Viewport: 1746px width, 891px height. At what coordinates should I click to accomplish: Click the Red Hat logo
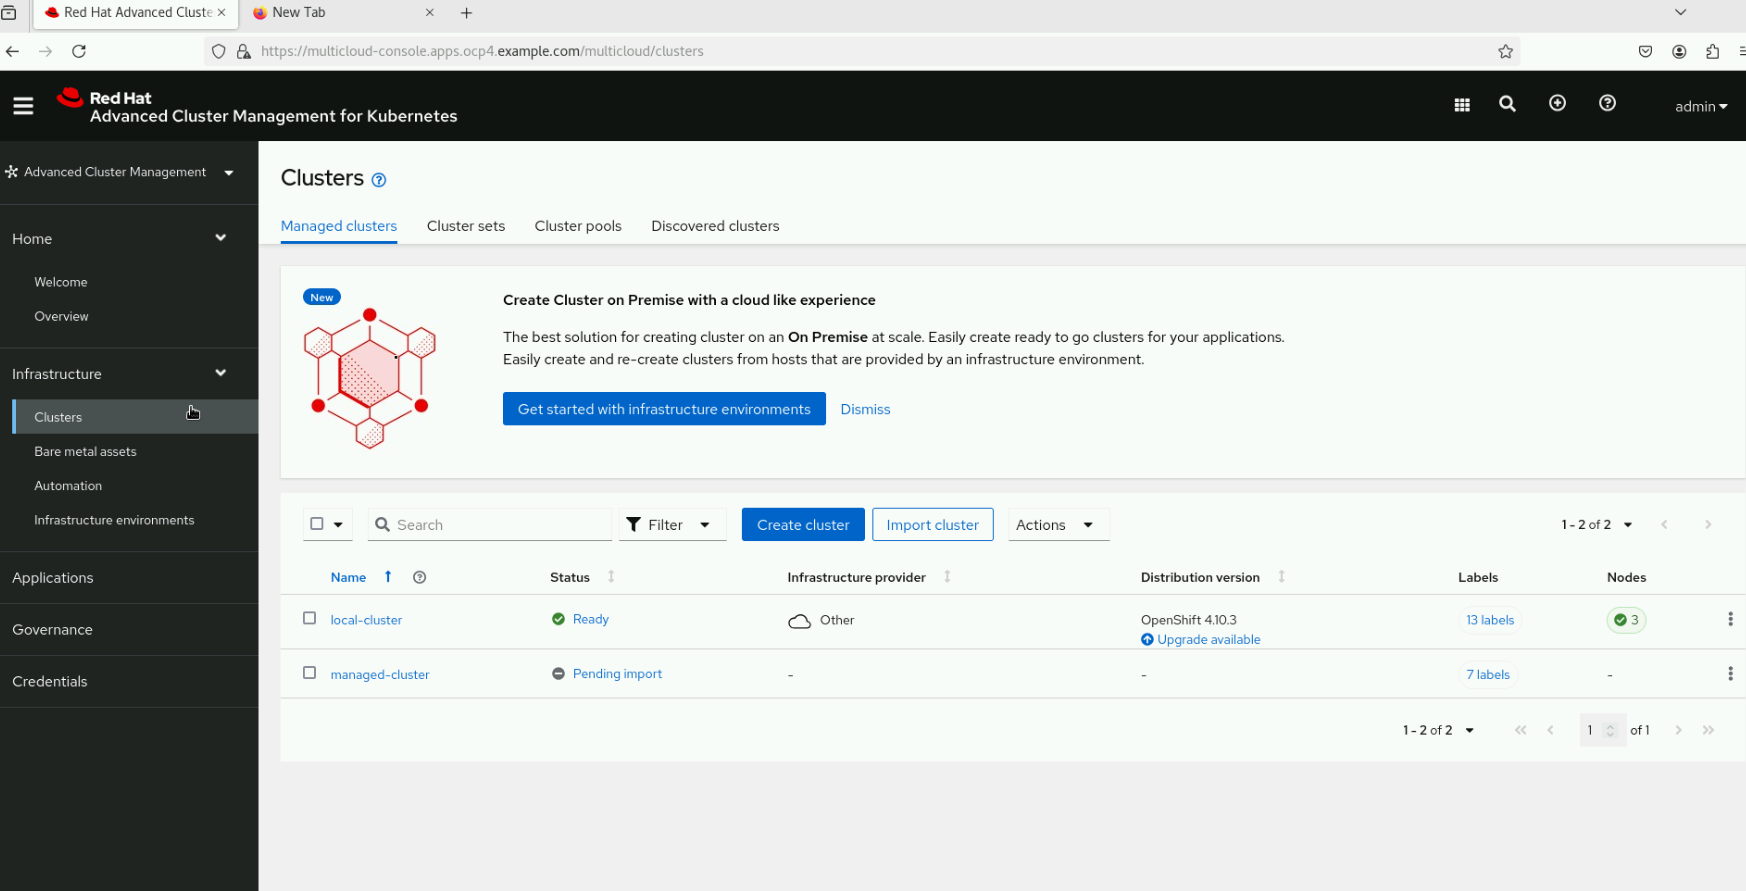point(70,97)
